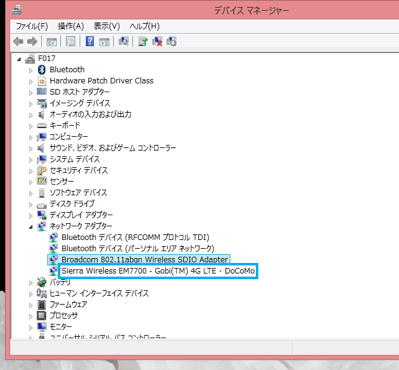Click the Update driver software toolbar icon
399x370 pixels.
point(143,41)
